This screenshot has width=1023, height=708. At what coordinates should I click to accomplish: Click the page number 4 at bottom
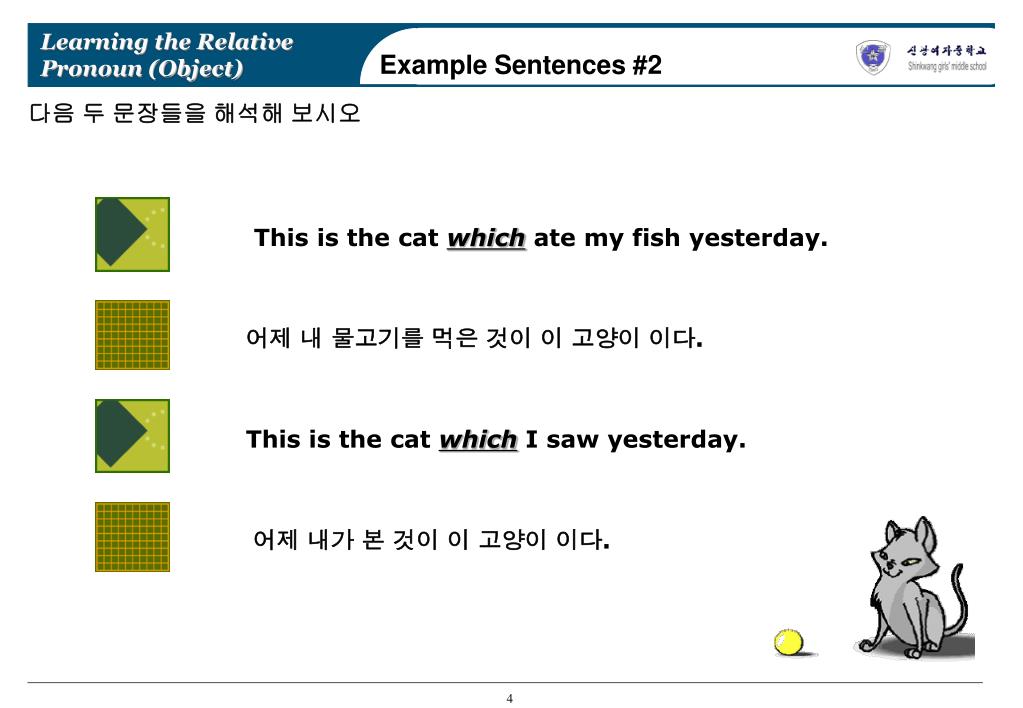(x=510, y=698)
